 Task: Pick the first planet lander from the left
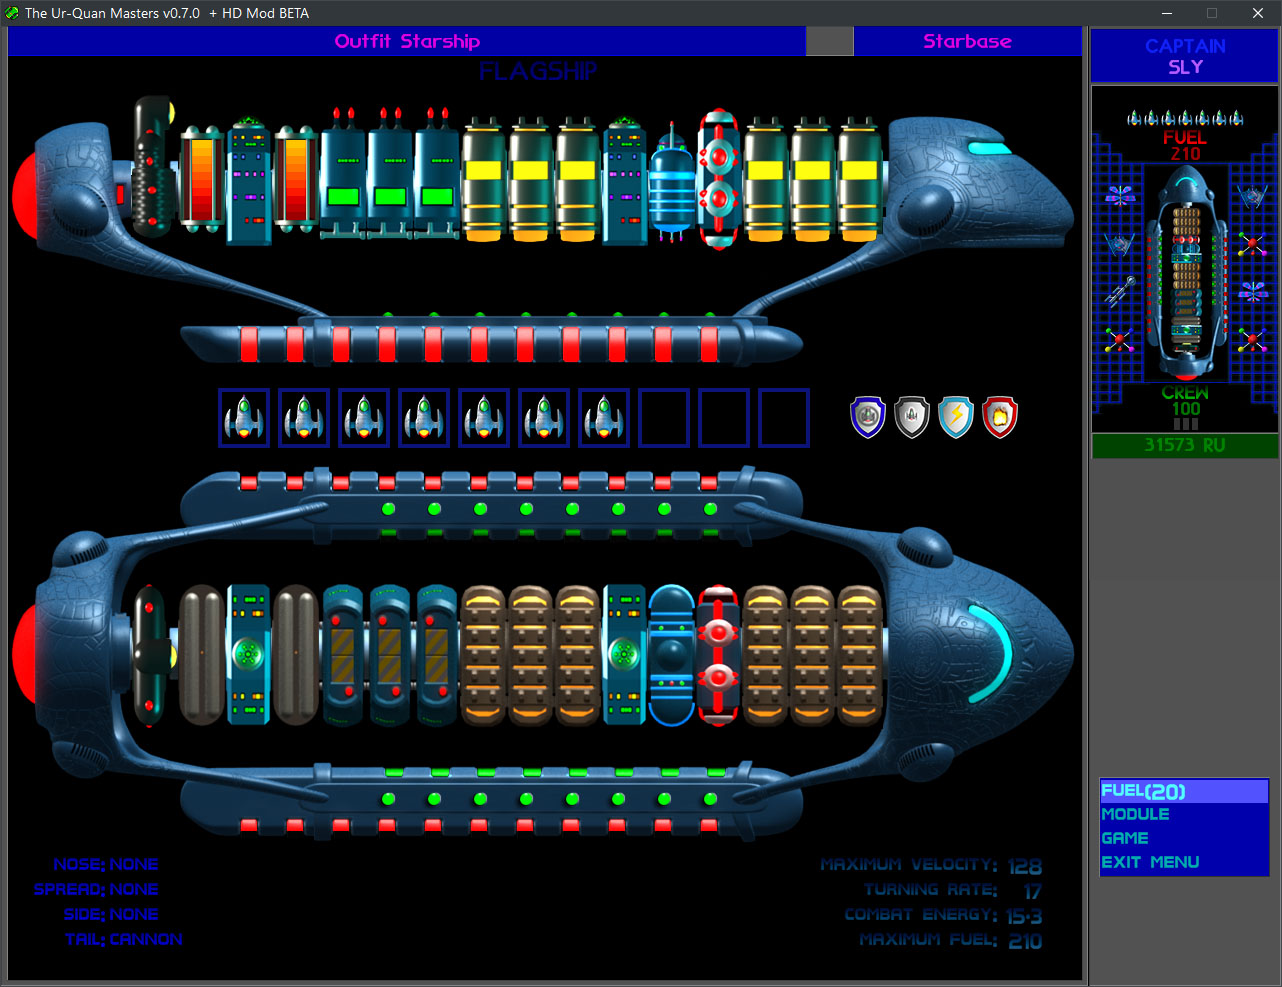point(244,418)
